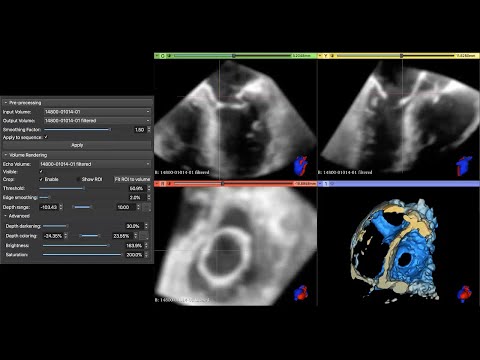Viewport: 480px width, 360px height.
Task: Adjust the Depth coloring range slider
Action: (x=90, y=236)
